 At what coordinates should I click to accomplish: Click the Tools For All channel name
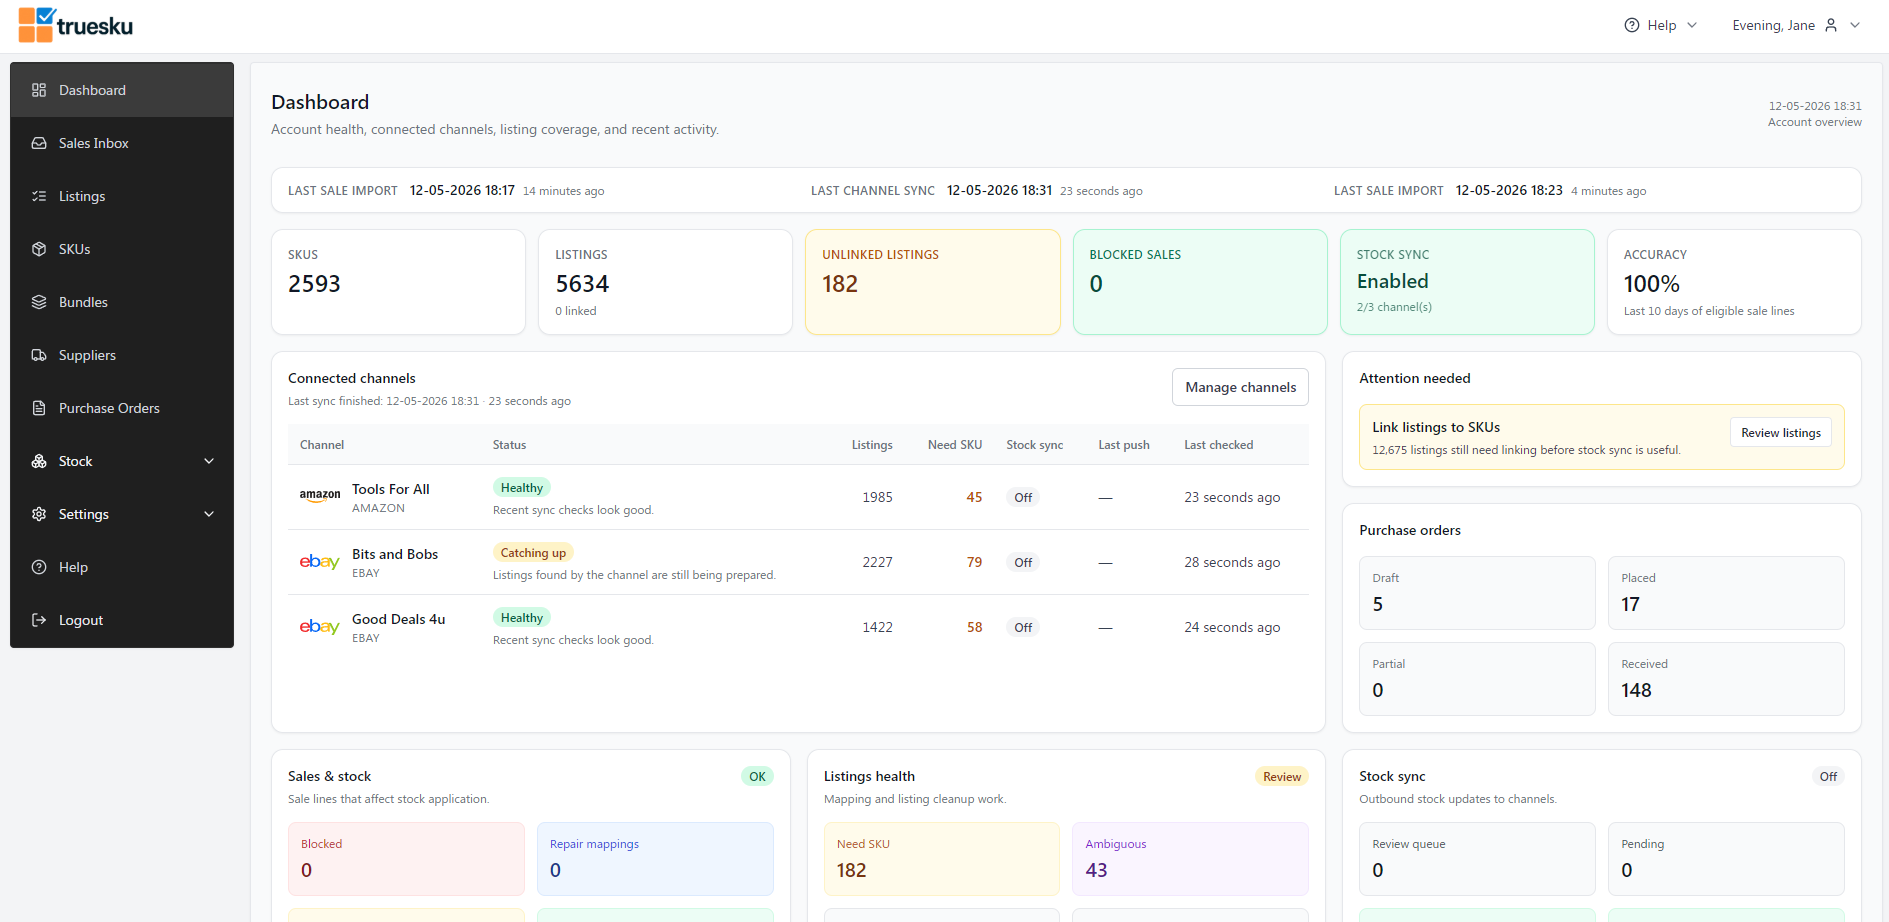pos(391,489)
